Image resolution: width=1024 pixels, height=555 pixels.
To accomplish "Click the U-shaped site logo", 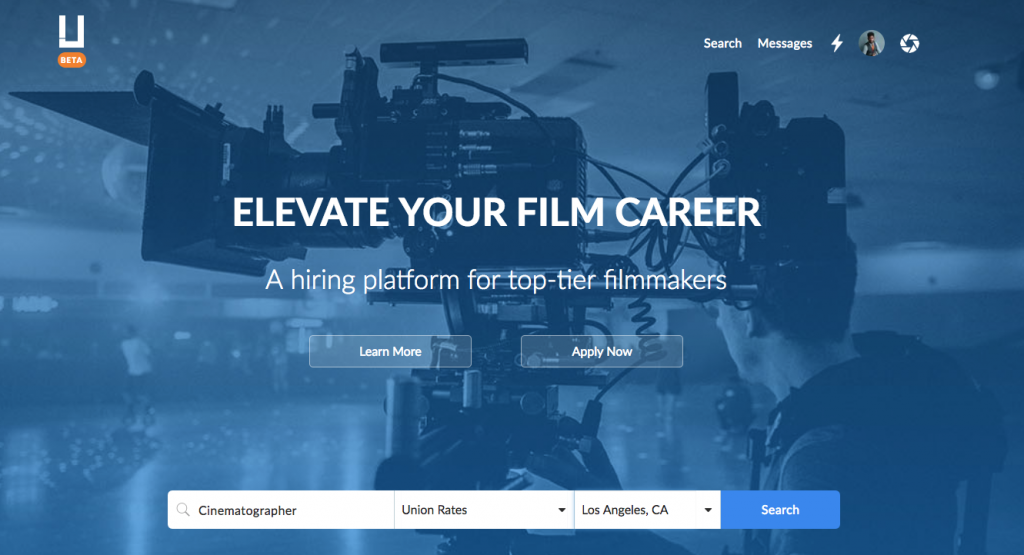I will point(71,33).
